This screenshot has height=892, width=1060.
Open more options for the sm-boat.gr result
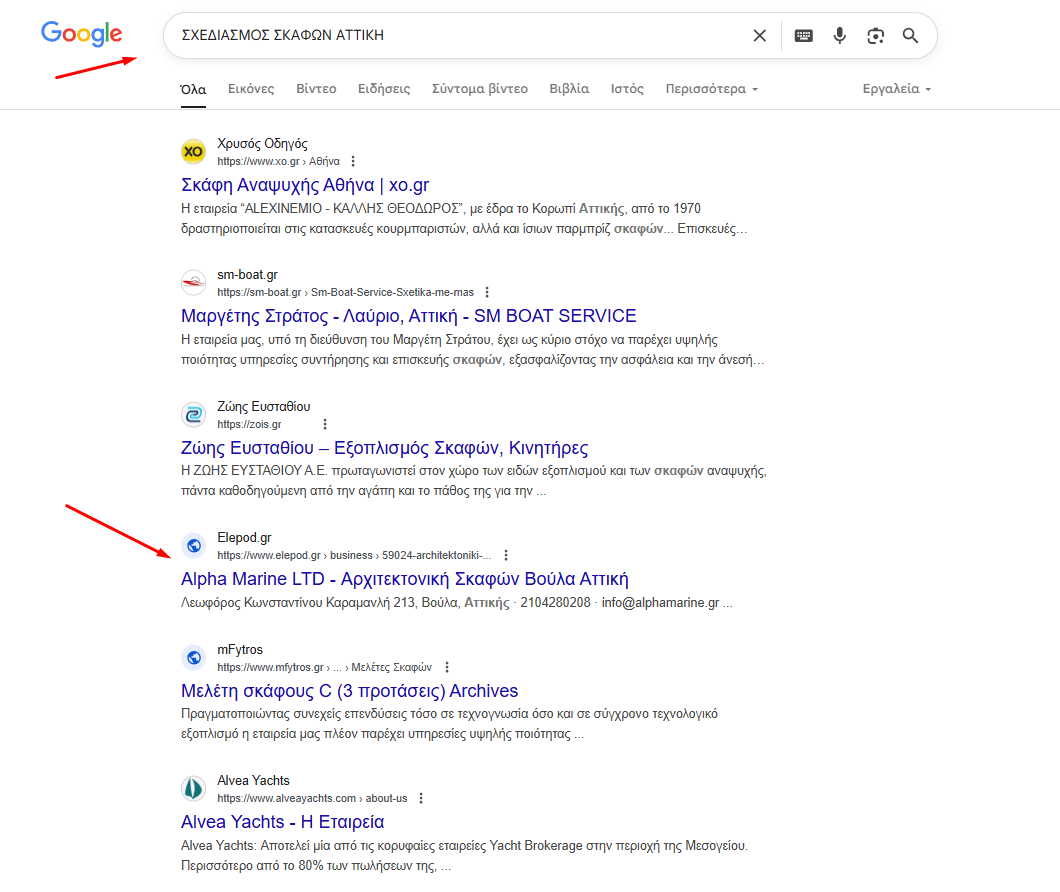[x=487, y=292]
